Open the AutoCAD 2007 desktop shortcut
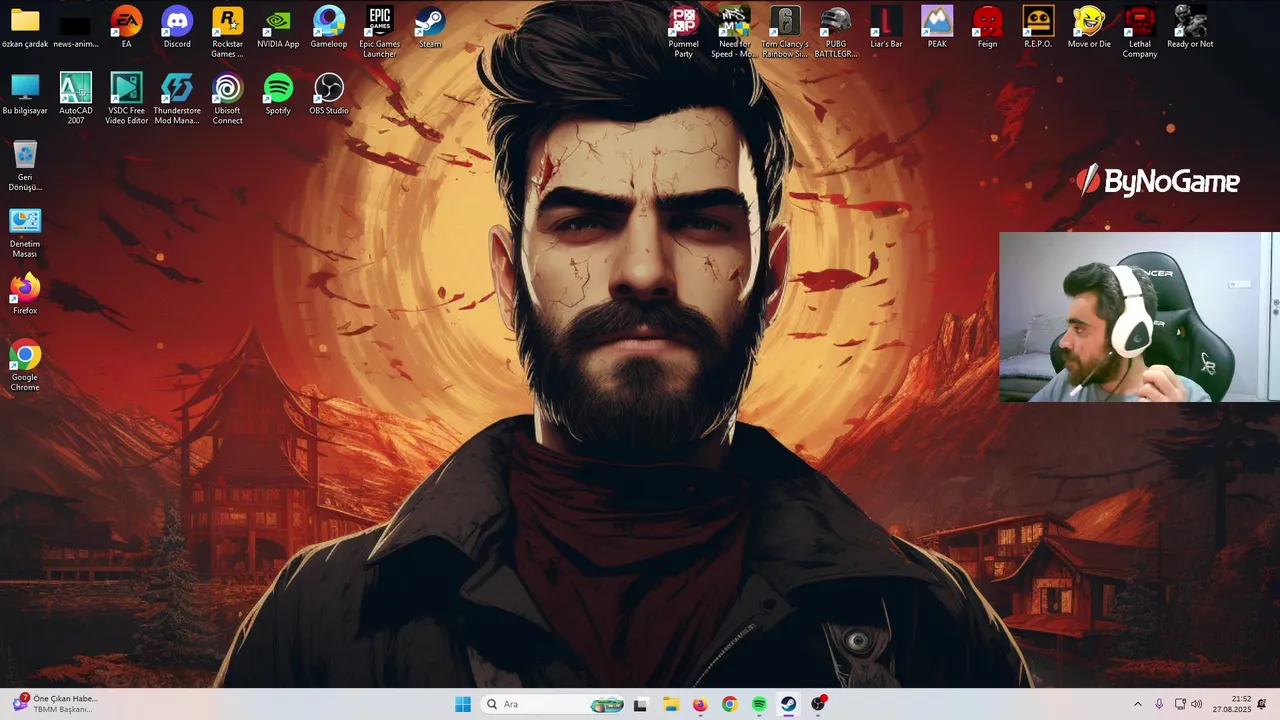1280x720 pixels. 76,98
